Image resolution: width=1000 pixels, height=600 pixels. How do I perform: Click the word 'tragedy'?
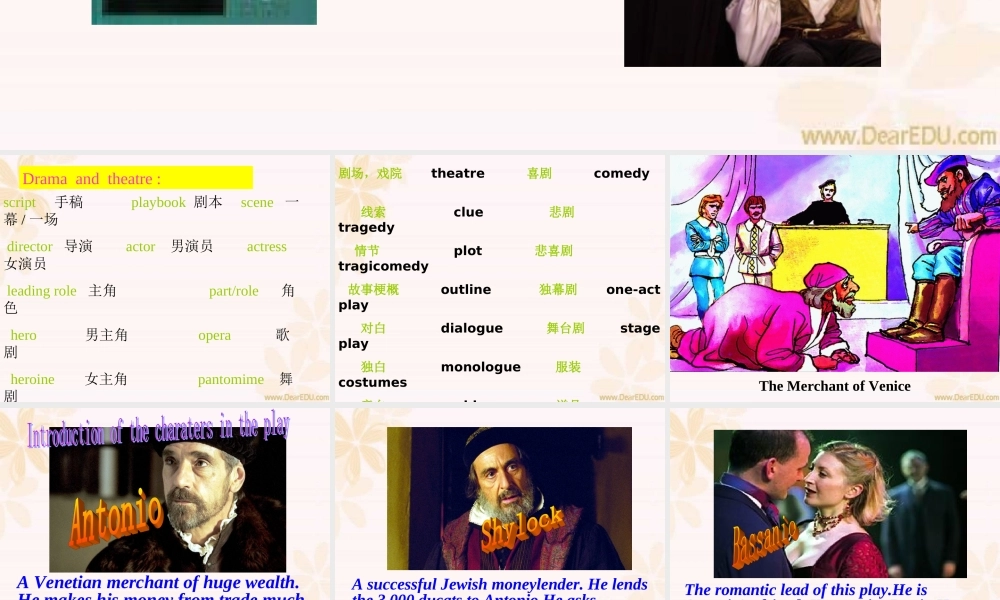click(x=366, y=228)
